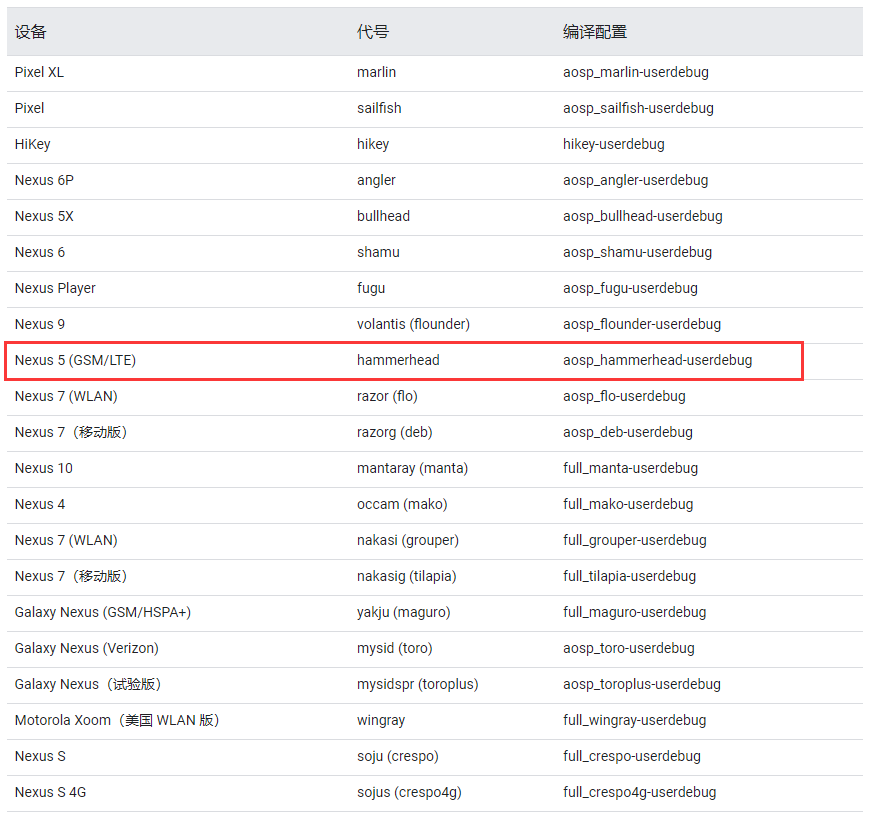
Task: Click the shamu codename cell
Action: (379, 252)
